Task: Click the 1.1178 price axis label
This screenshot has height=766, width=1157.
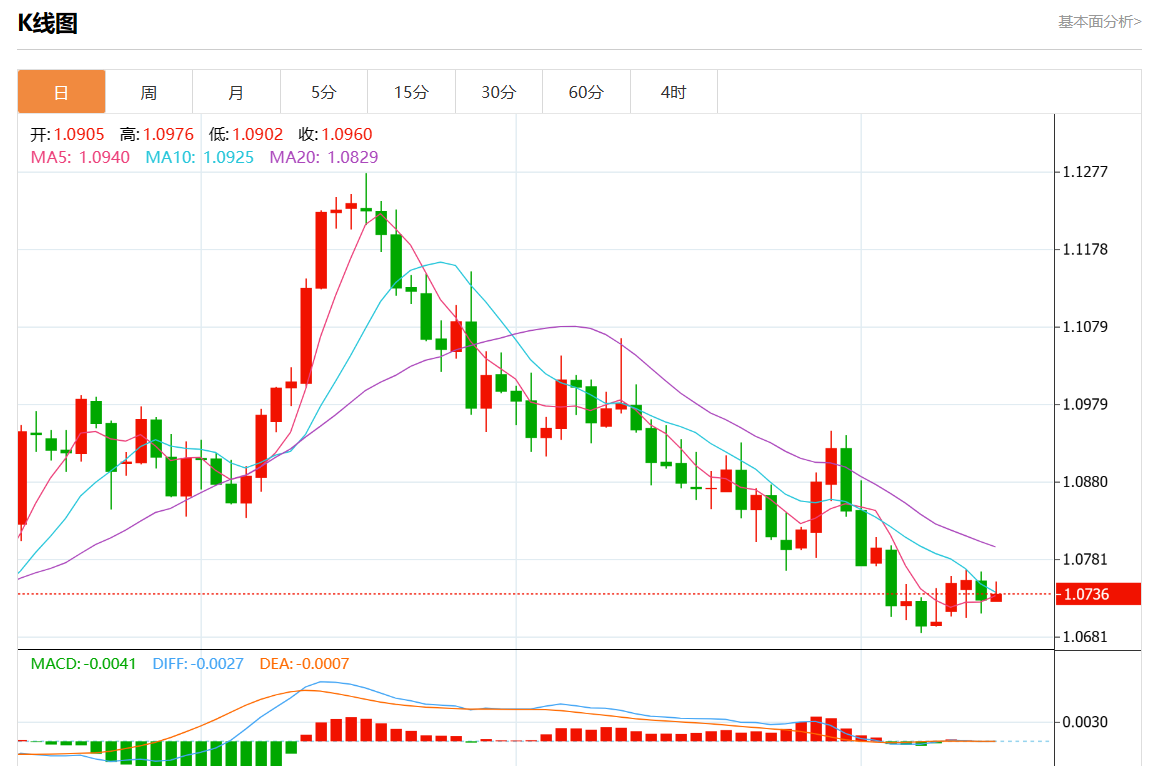Action: pos(1085,249)
